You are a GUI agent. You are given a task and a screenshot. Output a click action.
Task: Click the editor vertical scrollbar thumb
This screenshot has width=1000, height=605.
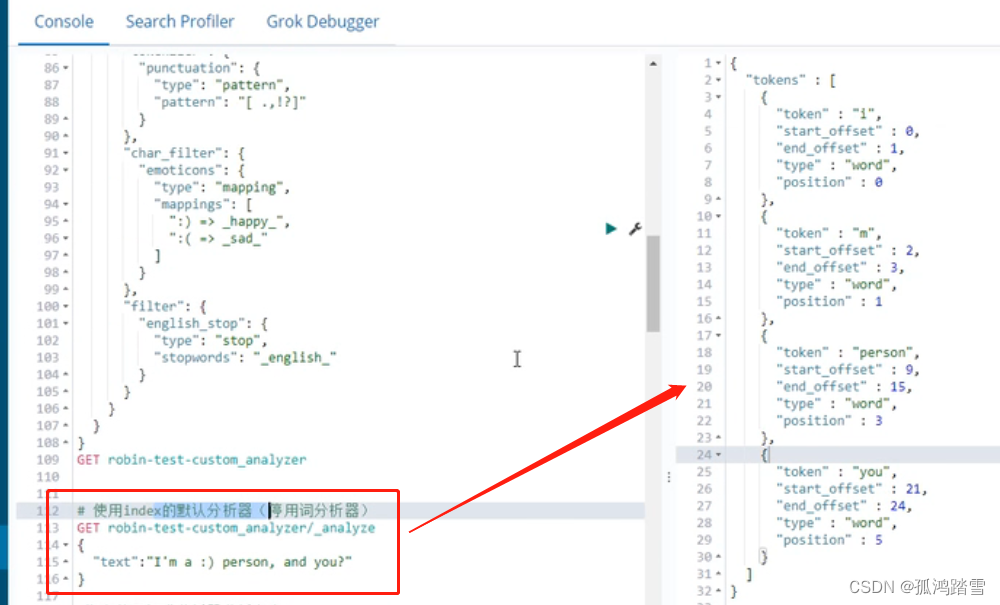[x=653, y=284]
